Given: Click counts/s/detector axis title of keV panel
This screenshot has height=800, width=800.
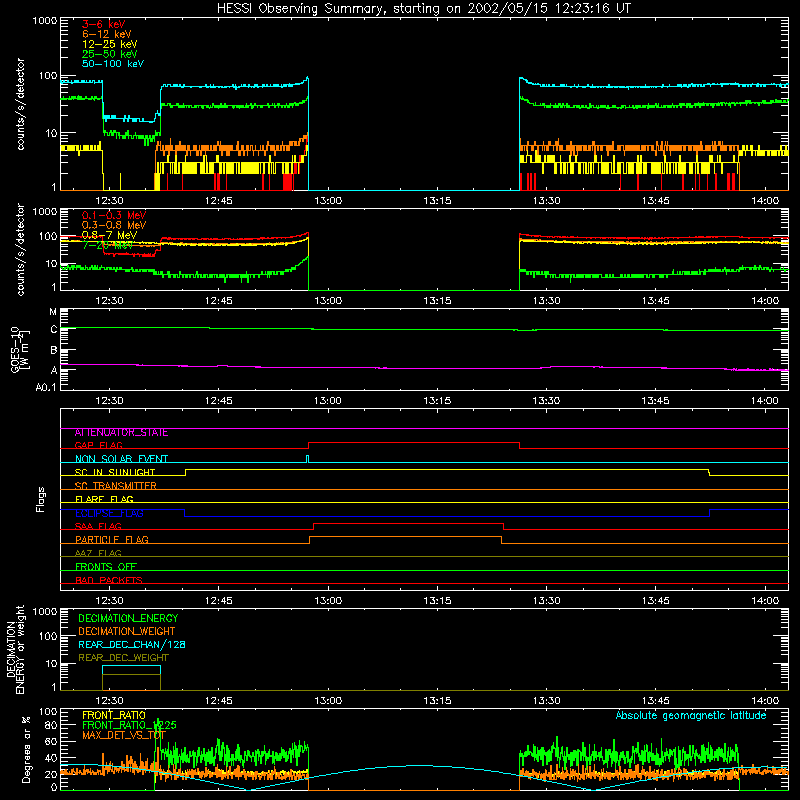Looking at the screenshot, I should click(x=20, y=104).
